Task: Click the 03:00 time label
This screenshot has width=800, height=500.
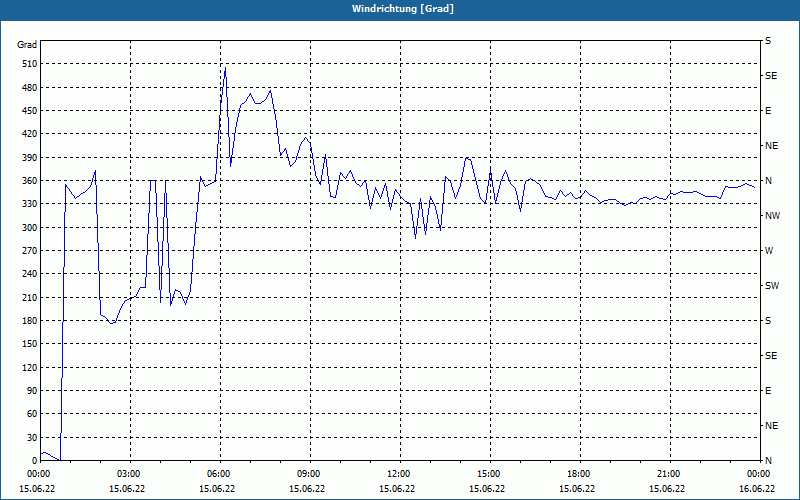Action: tap(130, 474)
